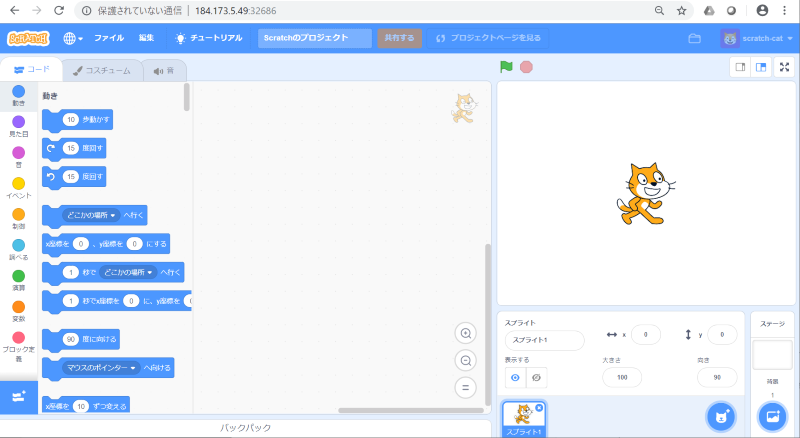Click the green flag to run
This screenshot has height=438, width=800.
[x=506, y=67]
